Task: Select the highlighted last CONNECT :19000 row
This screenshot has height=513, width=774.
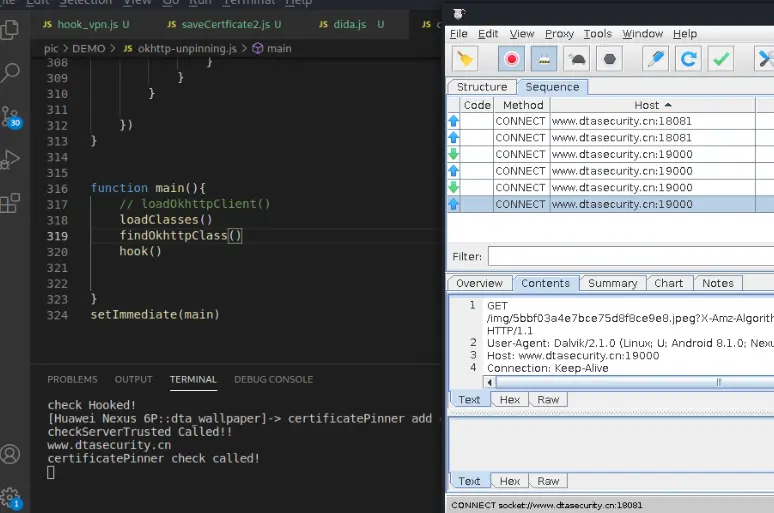Action: (610, 204)
